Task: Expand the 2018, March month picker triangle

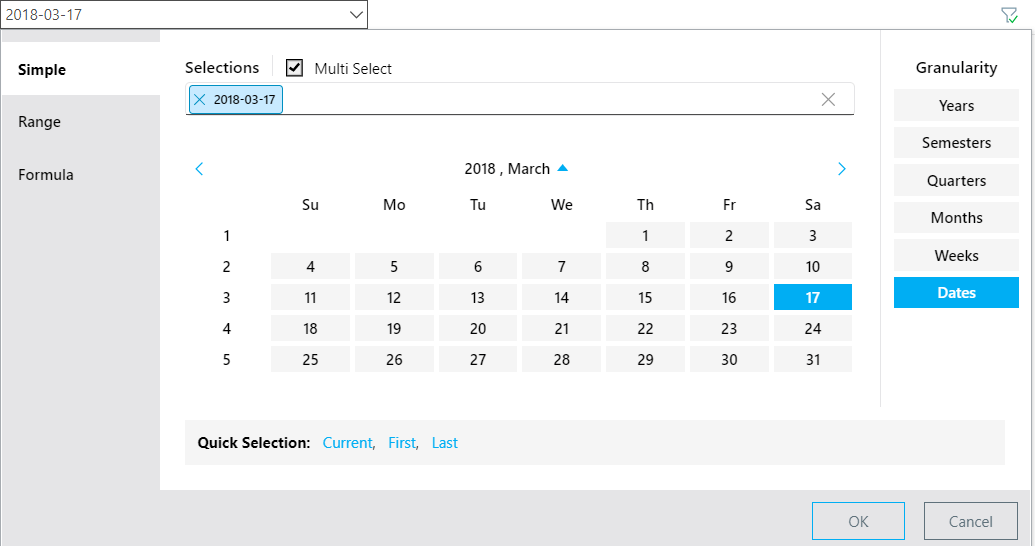Action: 562,168
